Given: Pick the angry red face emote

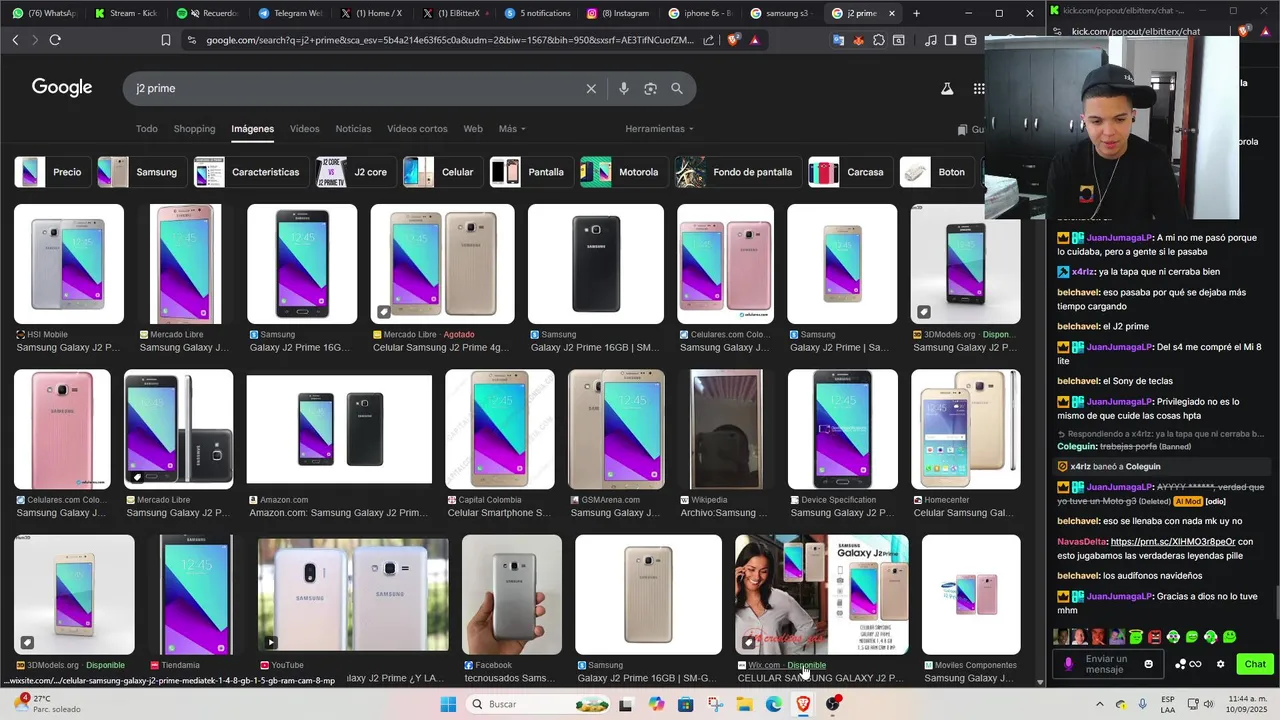Looking at the screenshot, I should point(1155,637).
